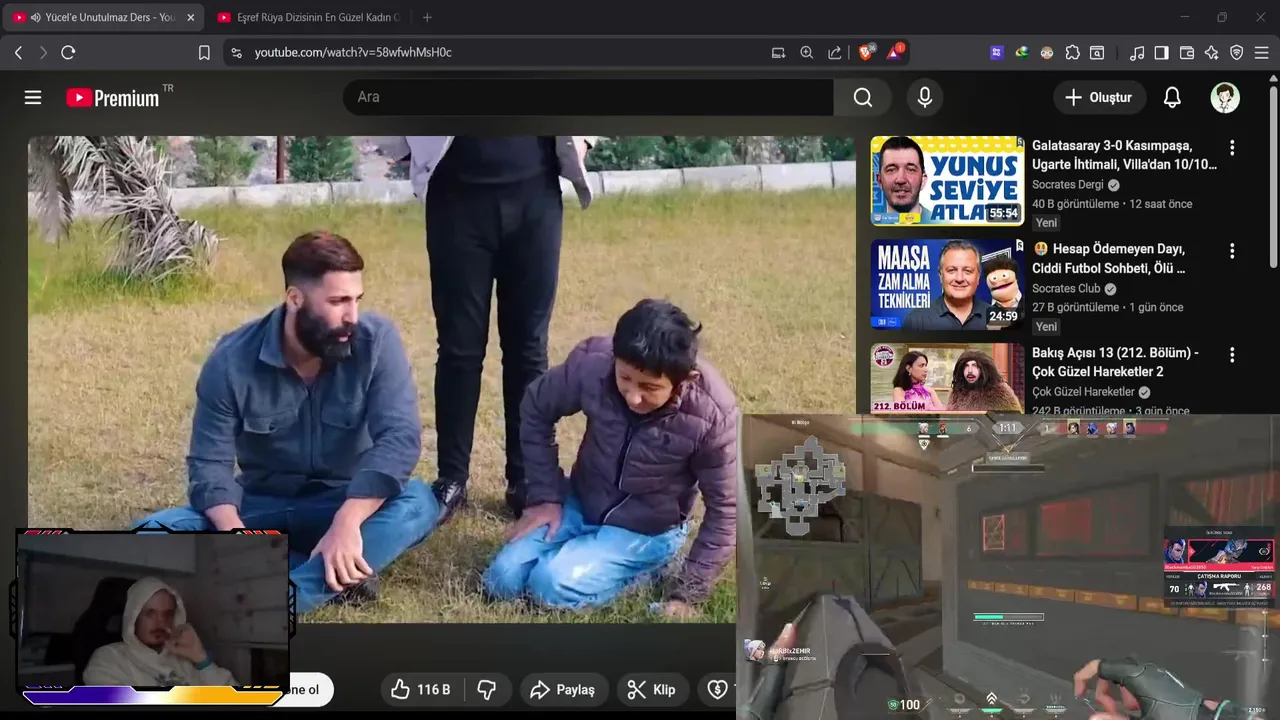
Task: Share the video via Paylaş
Action: (x=562, y=690)
